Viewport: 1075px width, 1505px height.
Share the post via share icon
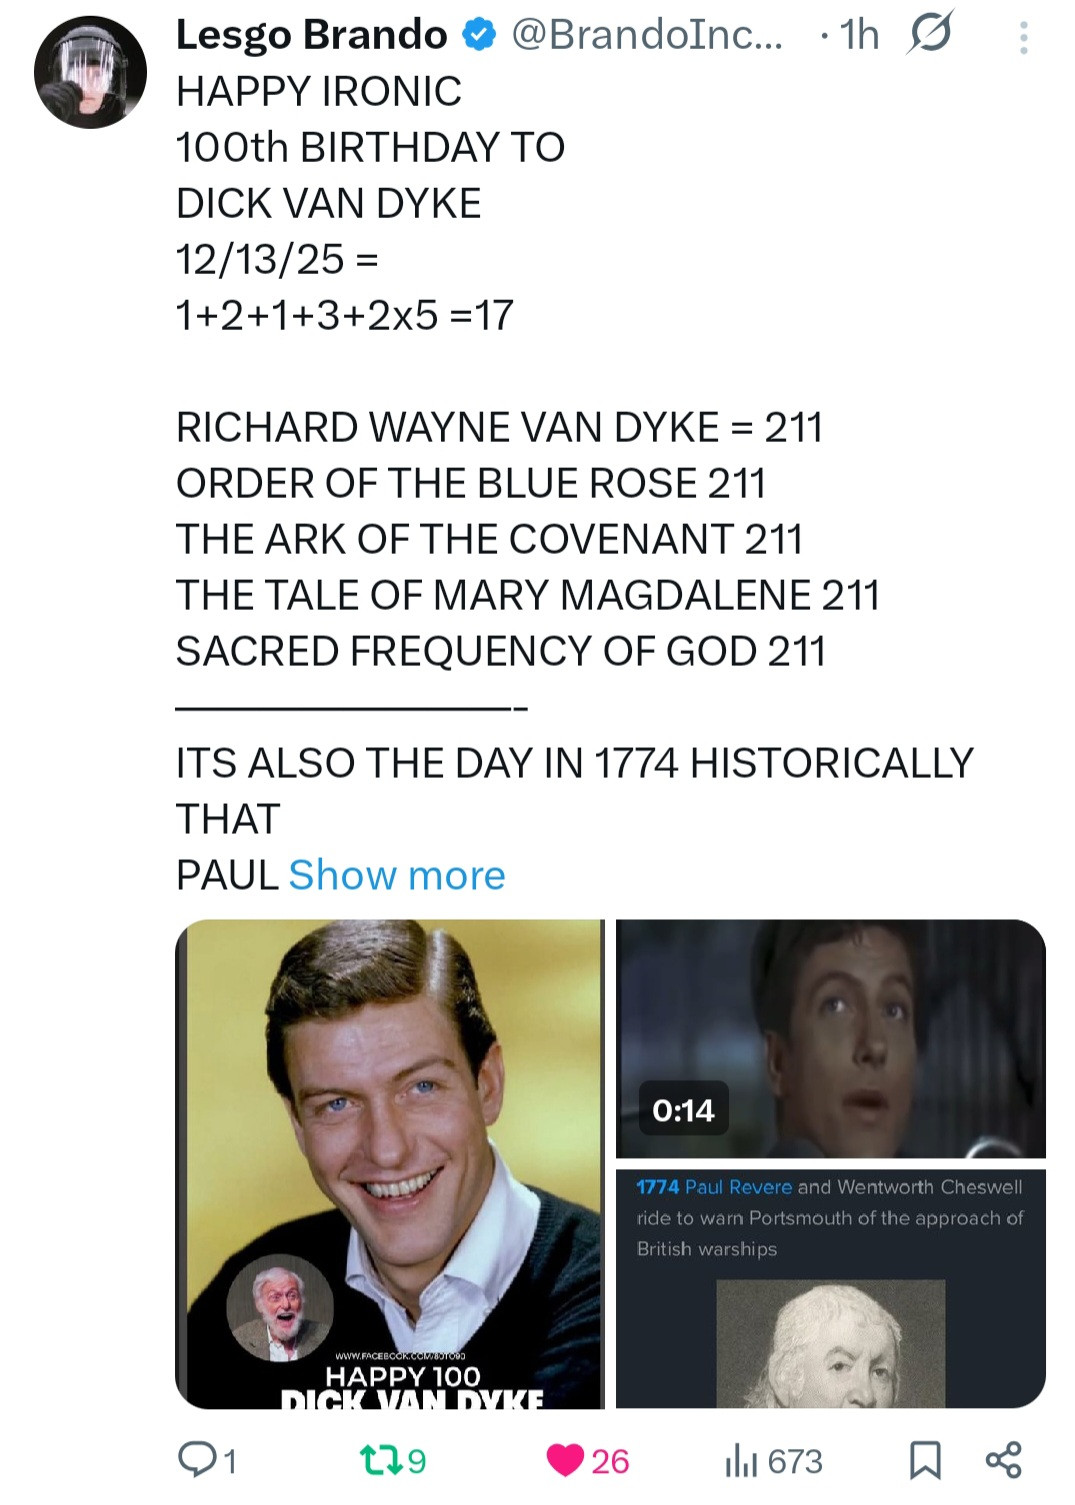1004,1460
